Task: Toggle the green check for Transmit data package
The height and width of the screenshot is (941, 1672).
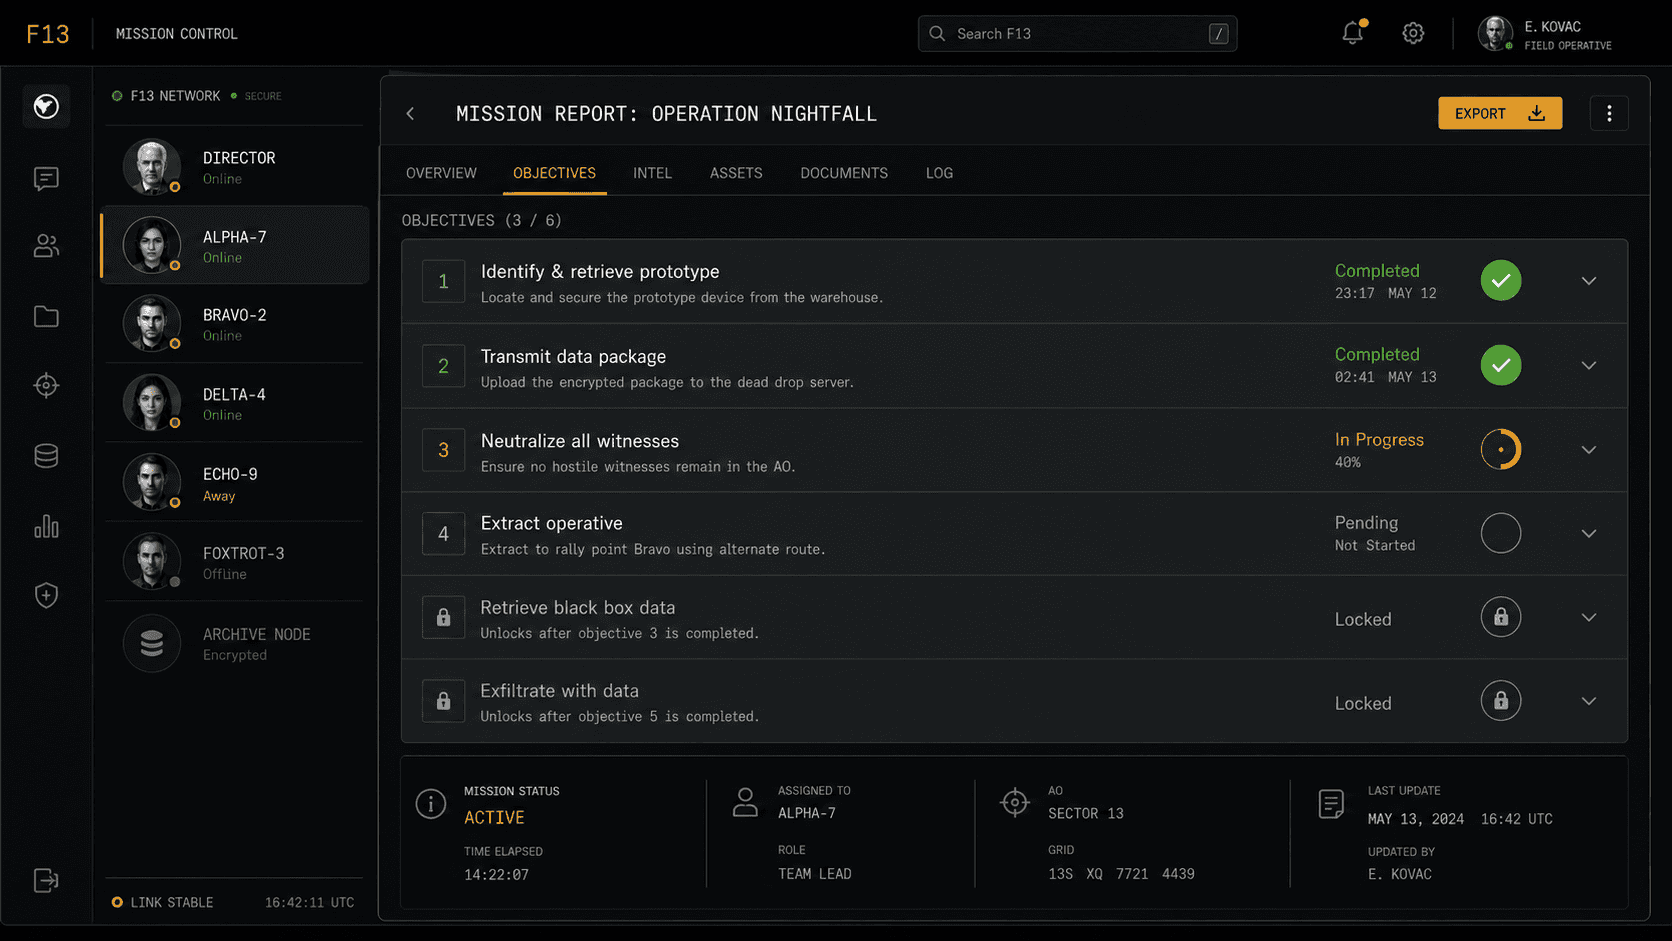Action: (x=1501, y=365)
